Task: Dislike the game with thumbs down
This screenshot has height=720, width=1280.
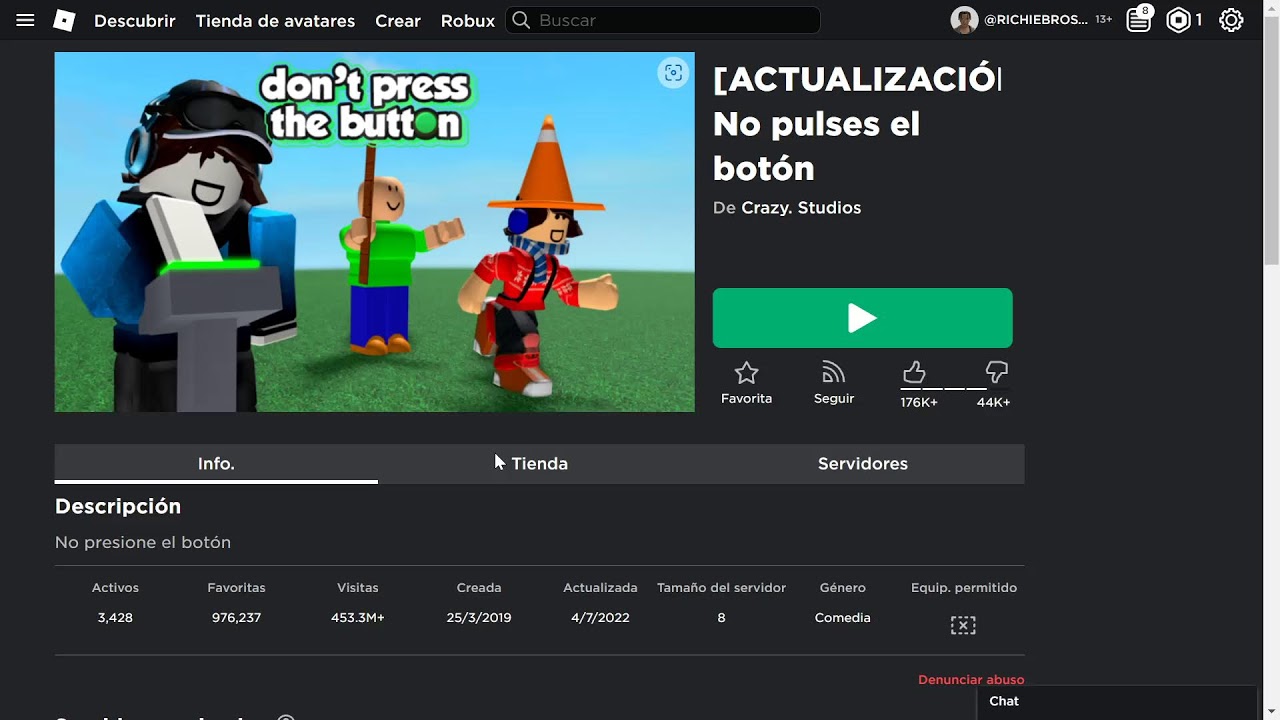Action: click(x=996, y=372)
